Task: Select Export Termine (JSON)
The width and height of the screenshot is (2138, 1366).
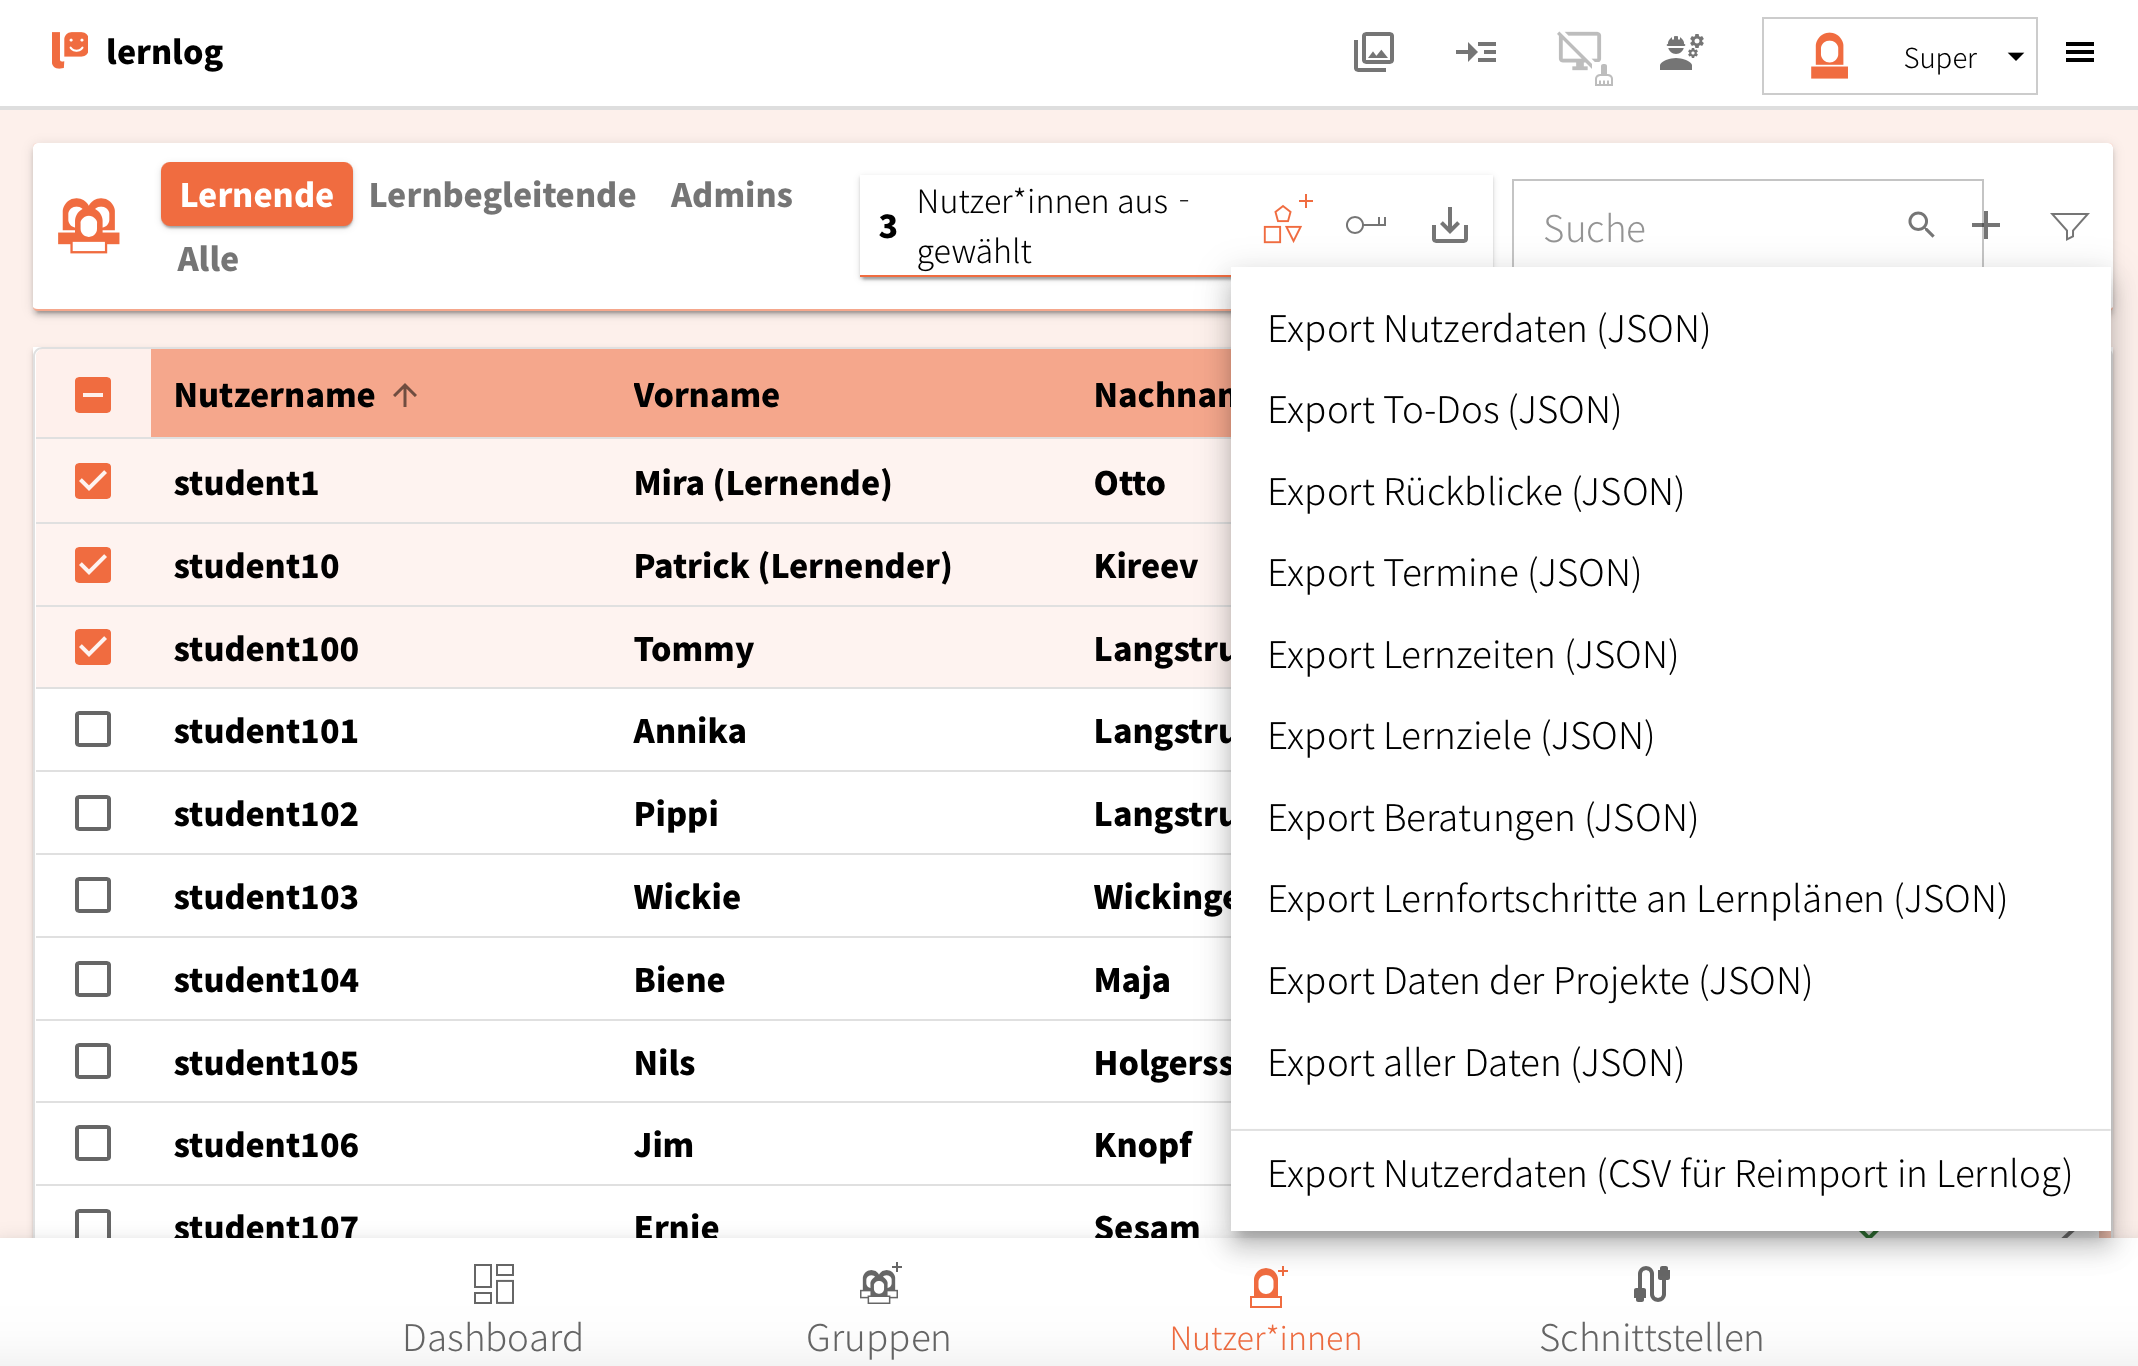Action: pos(1670,573)
